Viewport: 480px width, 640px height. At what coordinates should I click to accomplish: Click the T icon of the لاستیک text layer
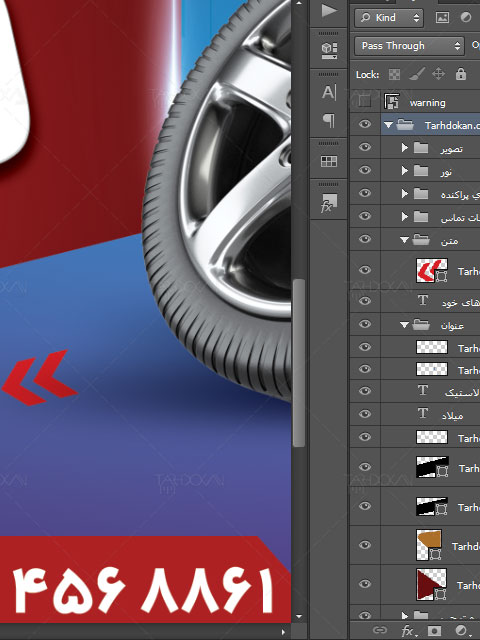[423, 391]
